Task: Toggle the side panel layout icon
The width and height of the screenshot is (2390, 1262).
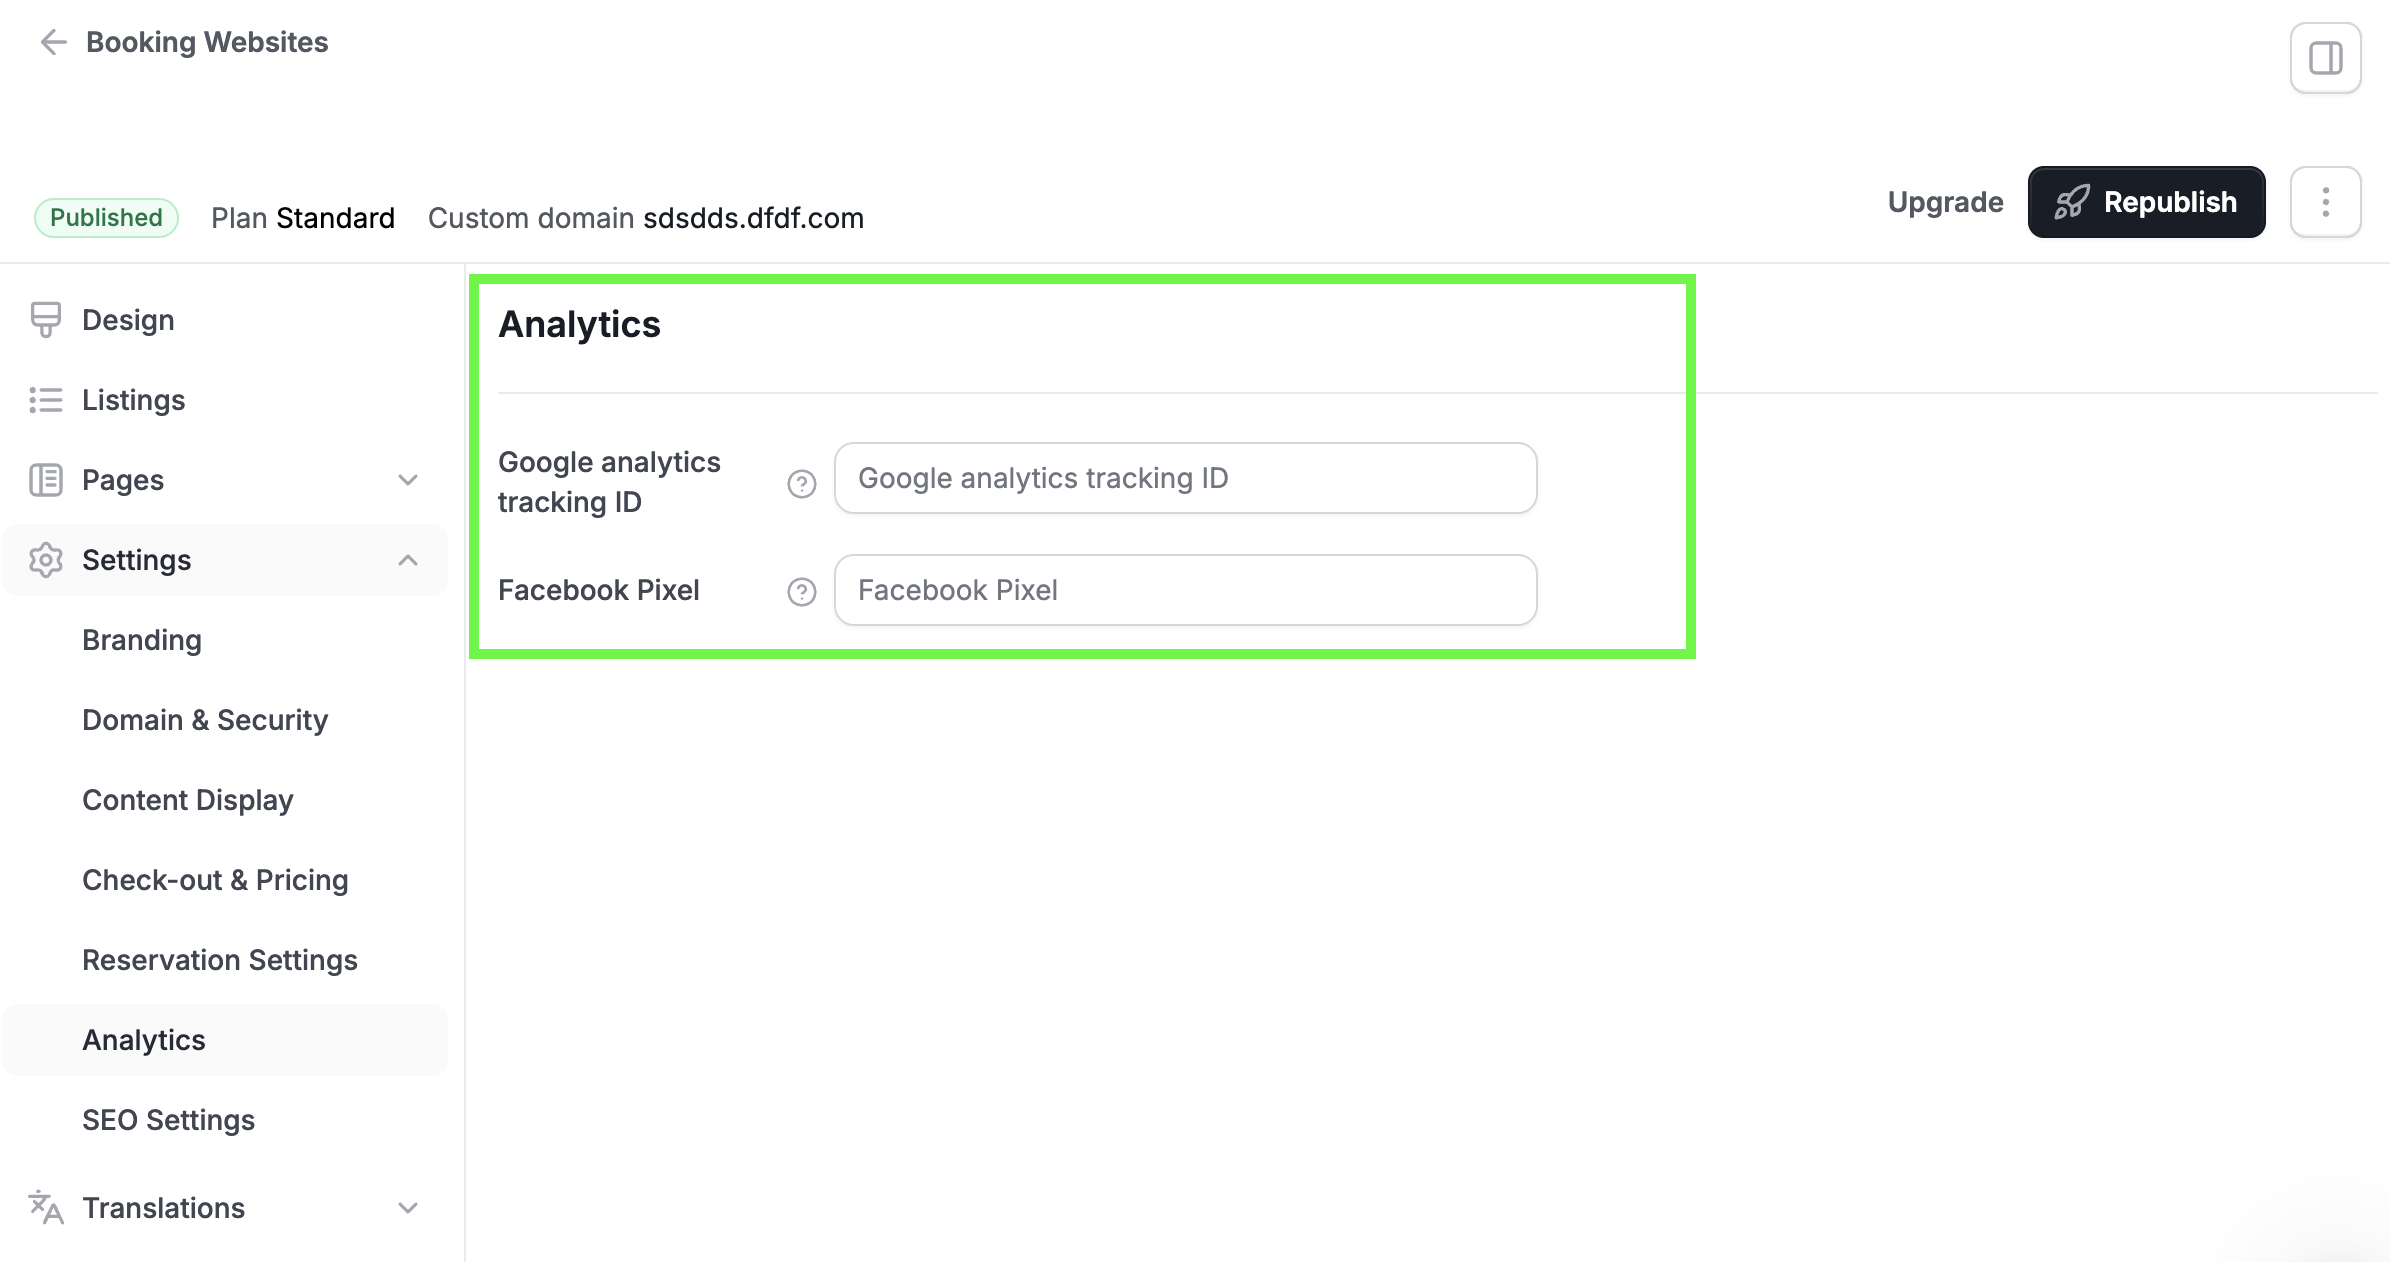Action: [2325, 58]
